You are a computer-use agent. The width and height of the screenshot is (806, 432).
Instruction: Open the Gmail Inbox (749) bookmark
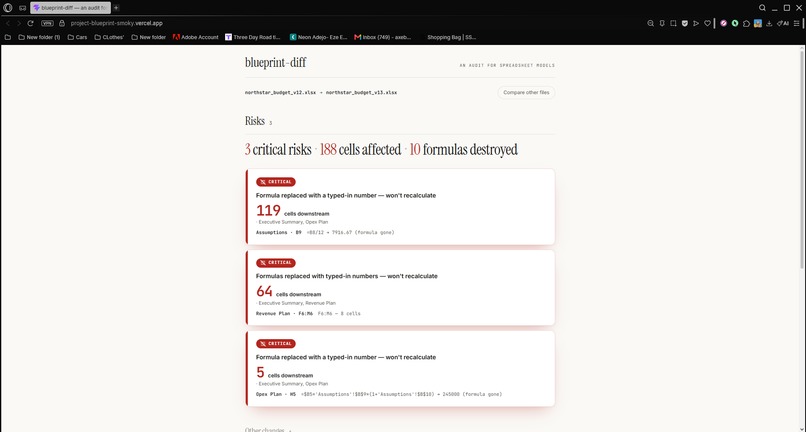[383, 37]
